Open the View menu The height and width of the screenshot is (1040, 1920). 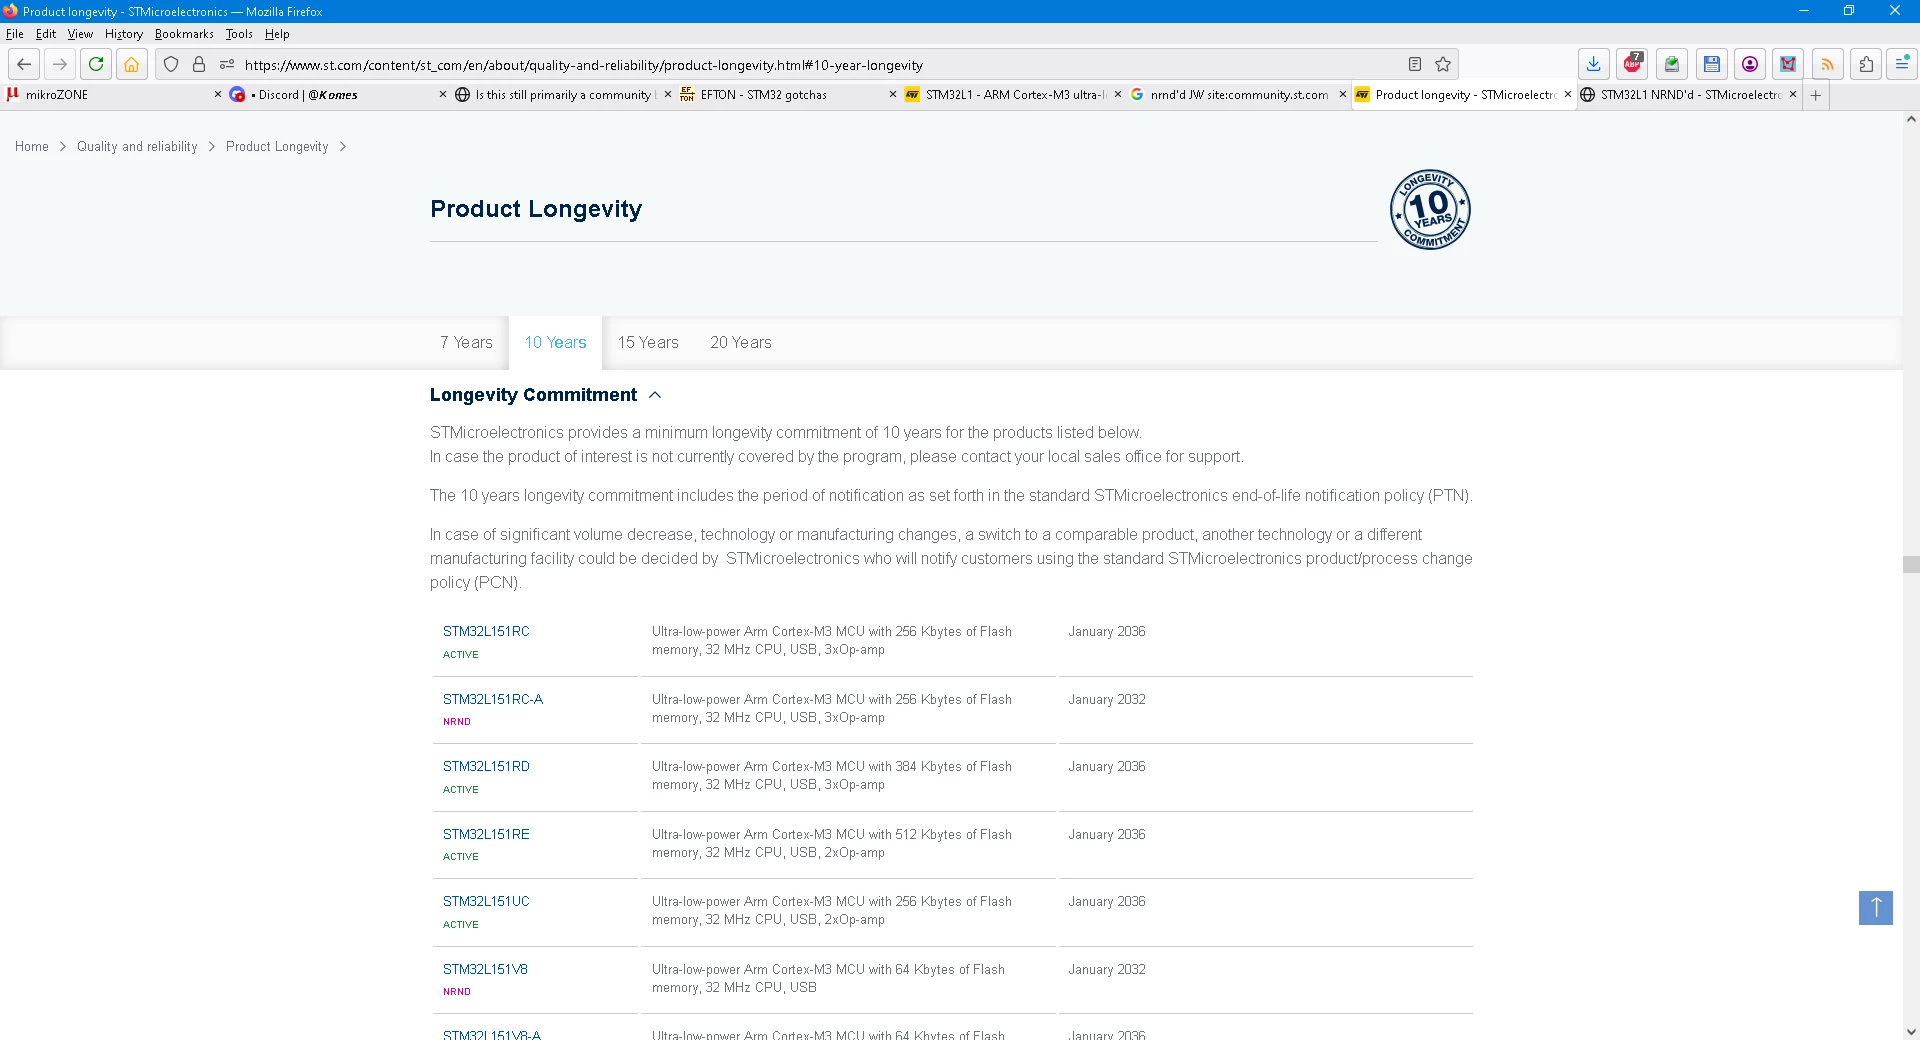click(x=80, y=34)
